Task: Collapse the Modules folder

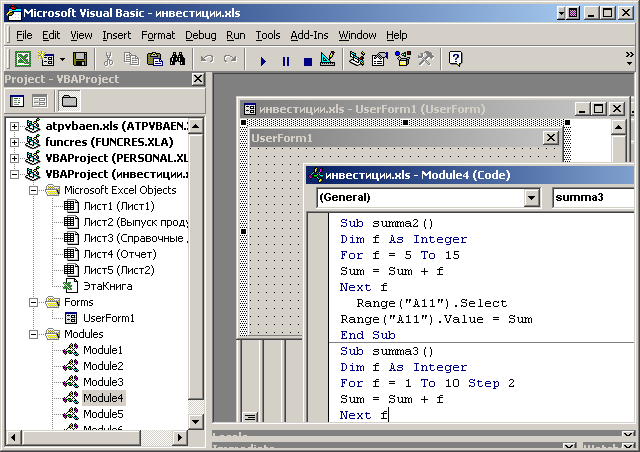Action: [x=33, y=334]
